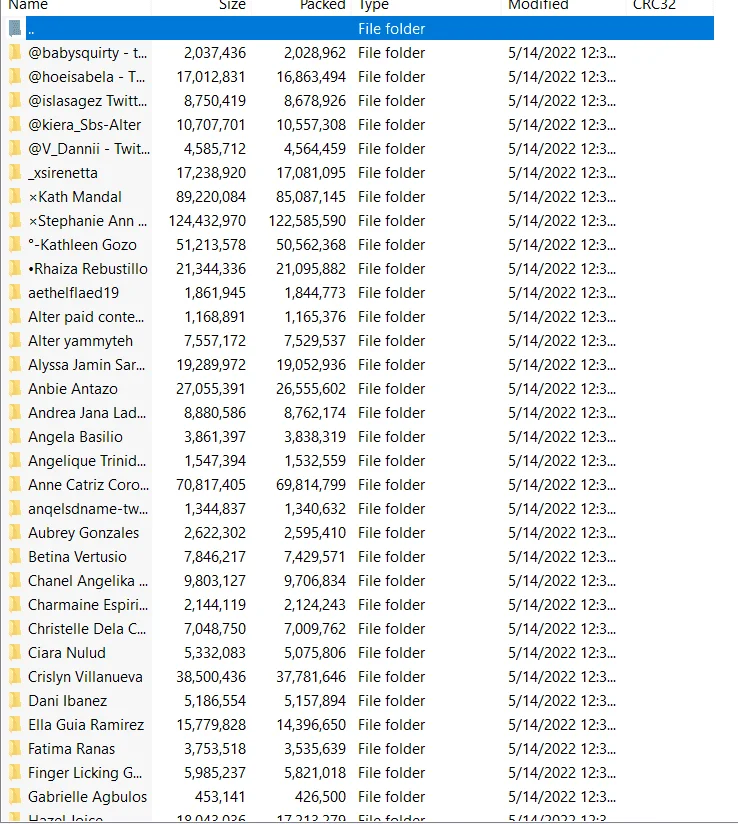Sort by the Size column header
Viewport: 738px width, 824px height.
pos(232,5)
